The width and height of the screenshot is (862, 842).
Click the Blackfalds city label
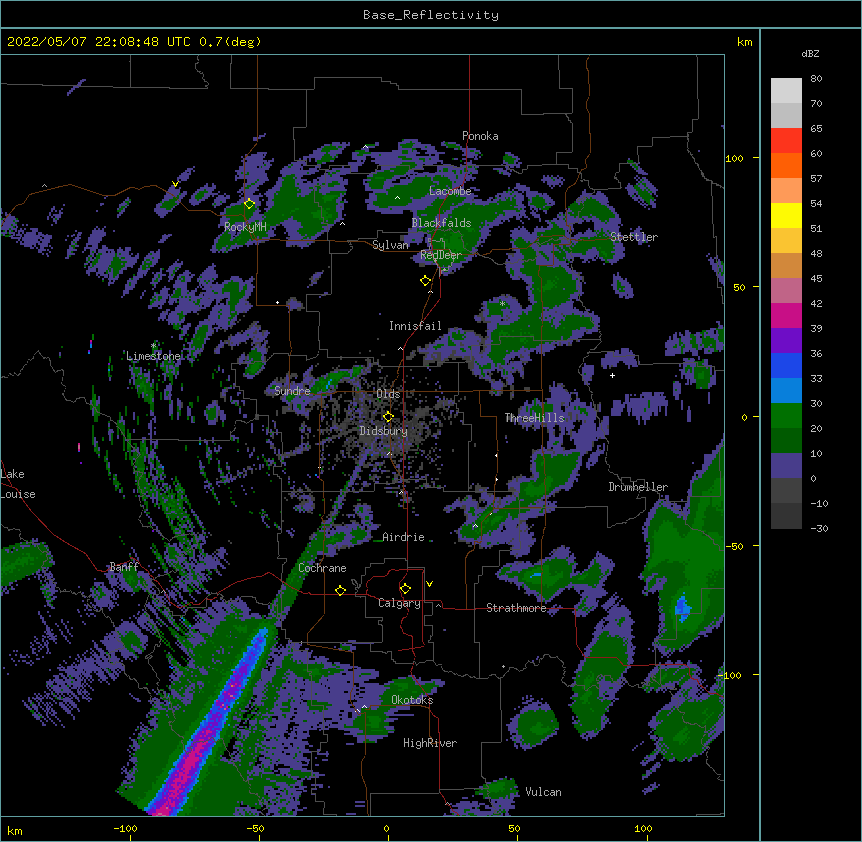[441, 223]
